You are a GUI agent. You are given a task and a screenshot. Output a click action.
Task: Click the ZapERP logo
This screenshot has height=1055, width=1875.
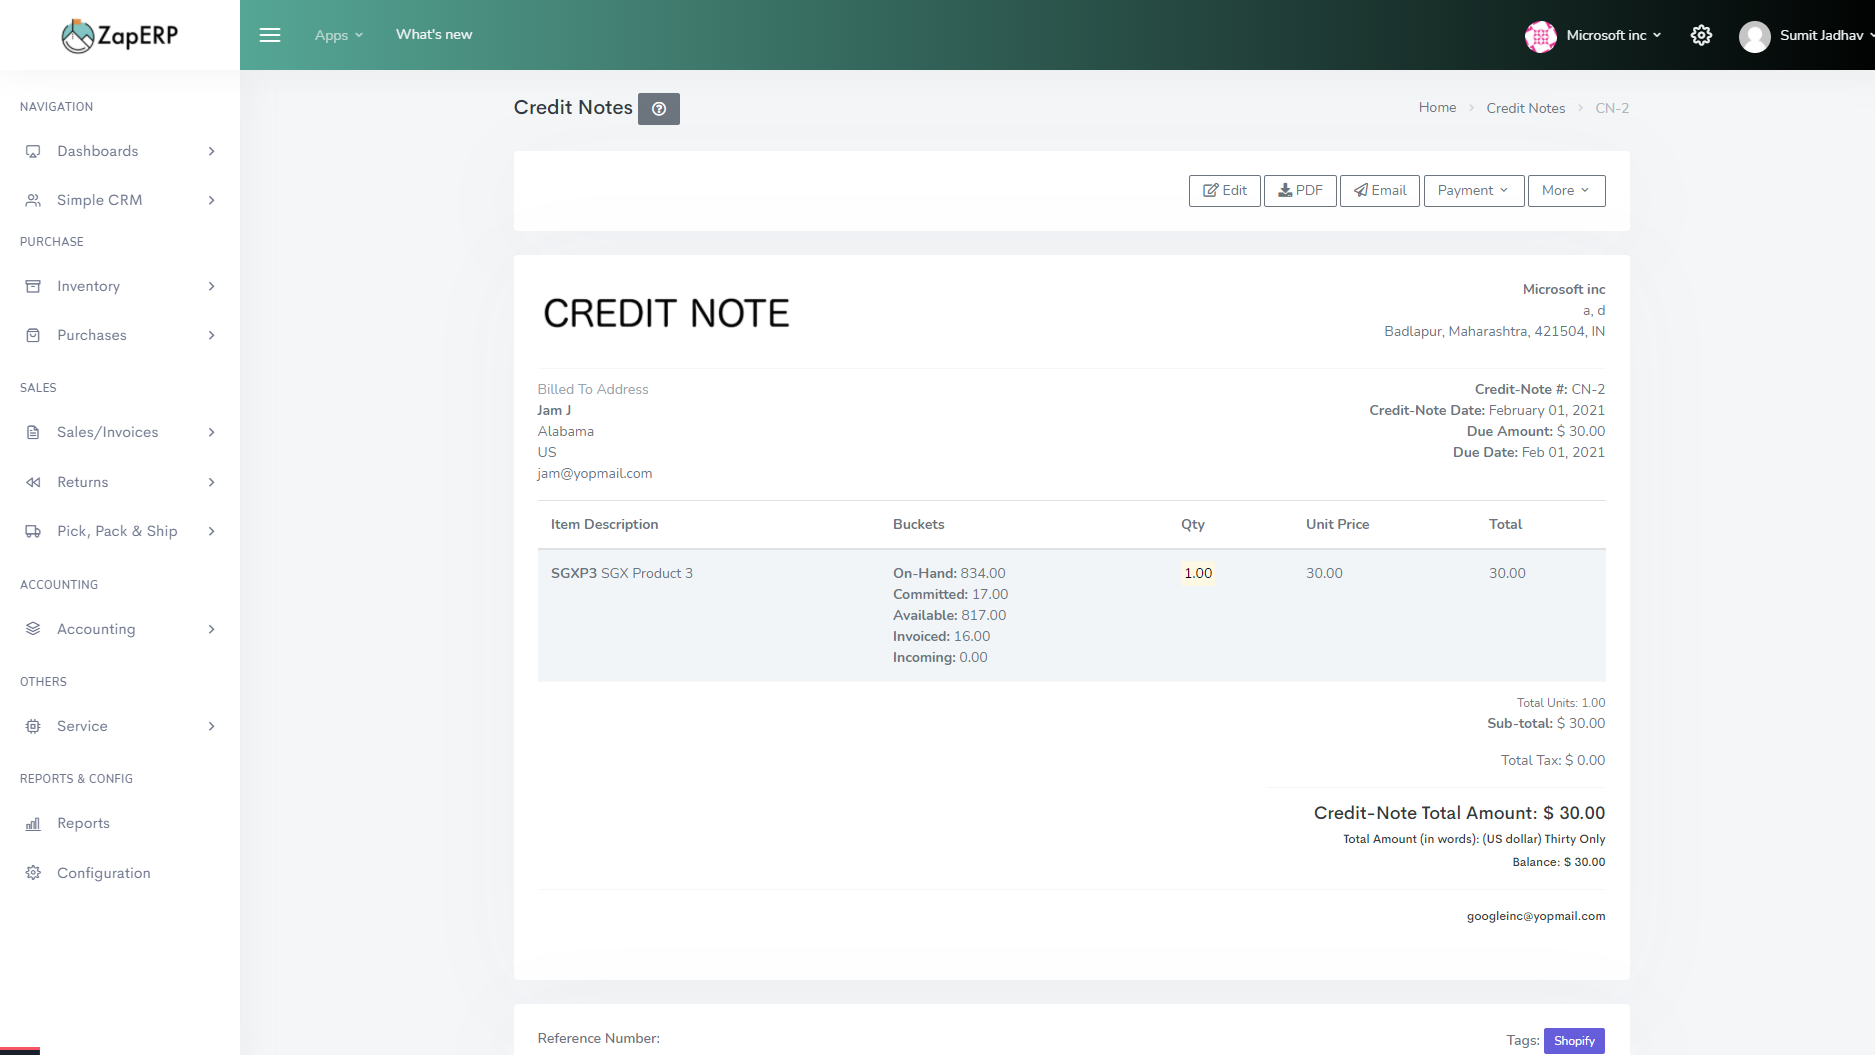[x=119, y=36]
